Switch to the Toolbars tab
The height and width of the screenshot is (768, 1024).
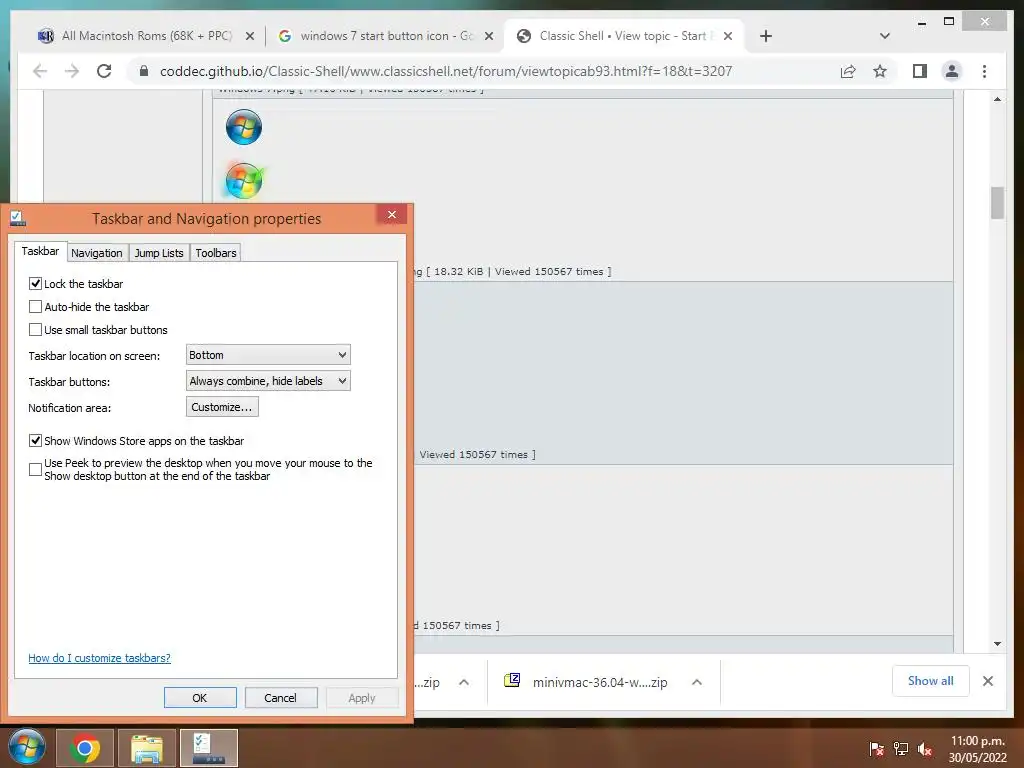(216, 253)
